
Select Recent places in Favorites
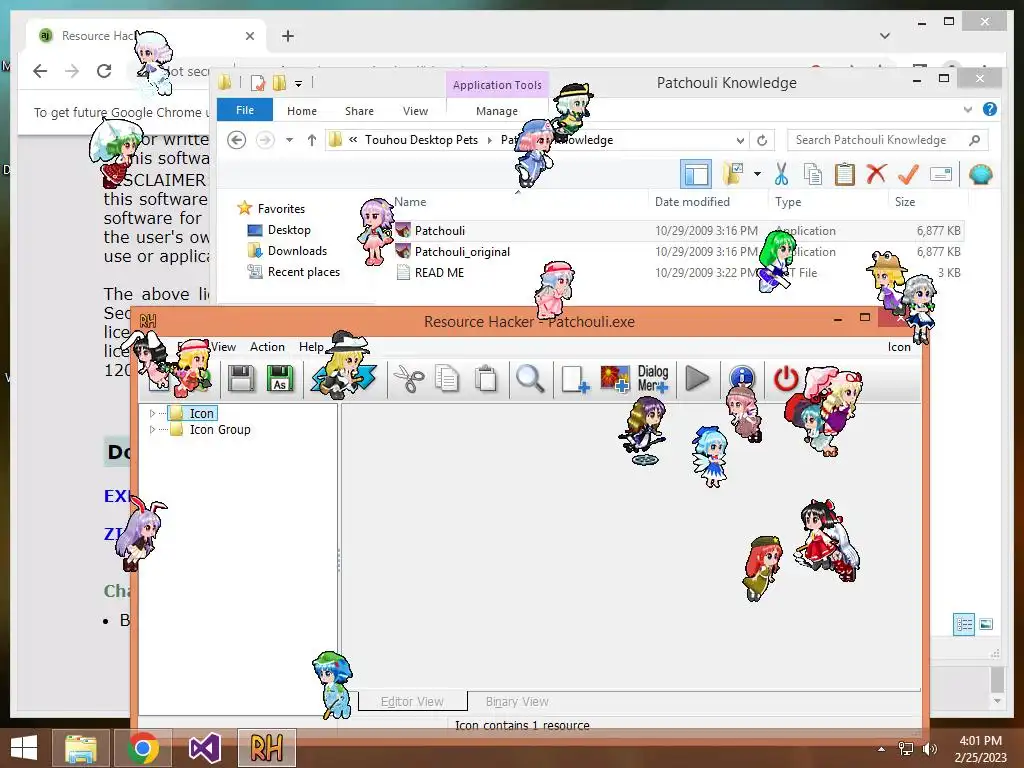(304, 272)
